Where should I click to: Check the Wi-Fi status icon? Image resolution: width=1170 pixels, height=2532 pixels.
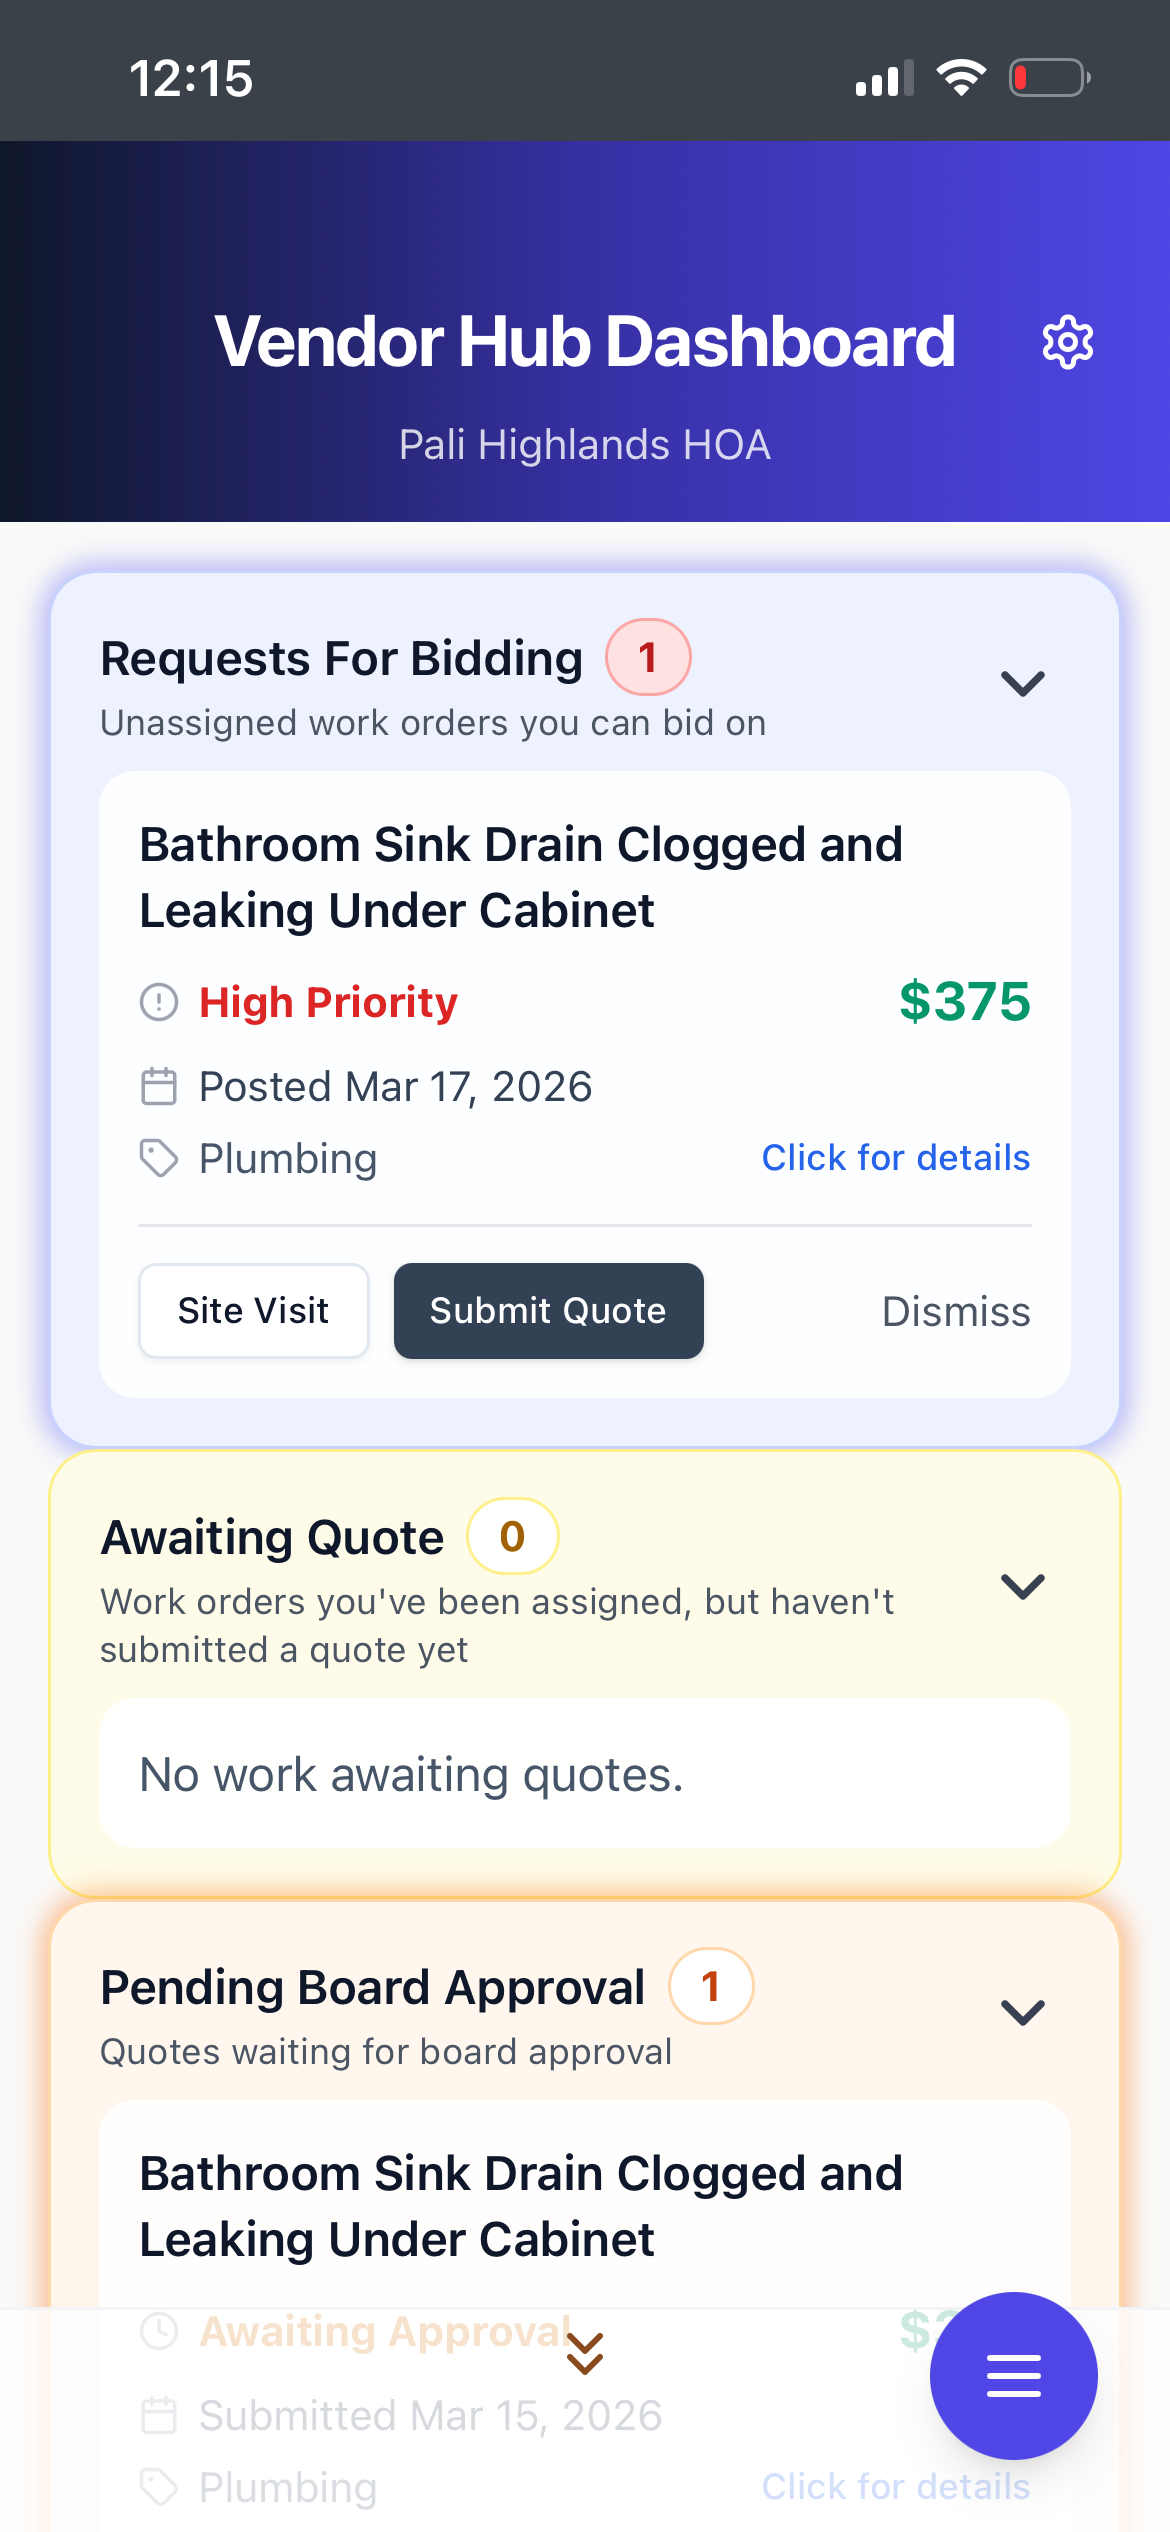[x=961, y=77]
